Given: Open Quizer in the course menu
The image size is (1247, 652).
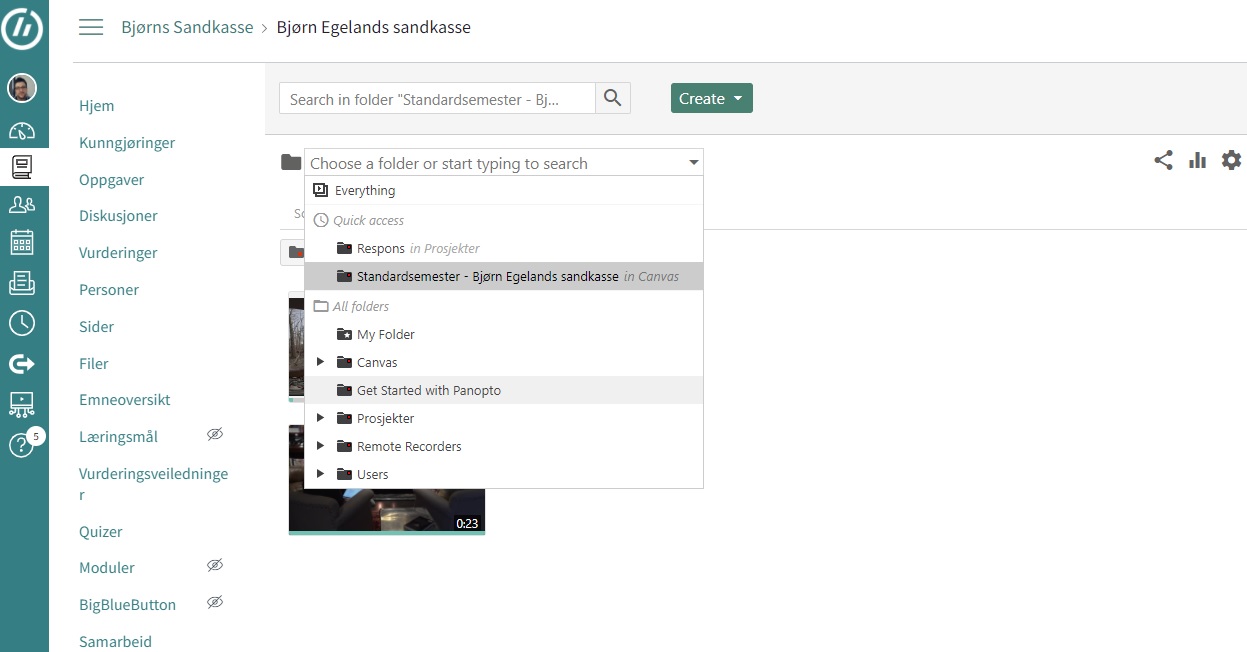Looking at the screenshot, I should tap(101, 532).
